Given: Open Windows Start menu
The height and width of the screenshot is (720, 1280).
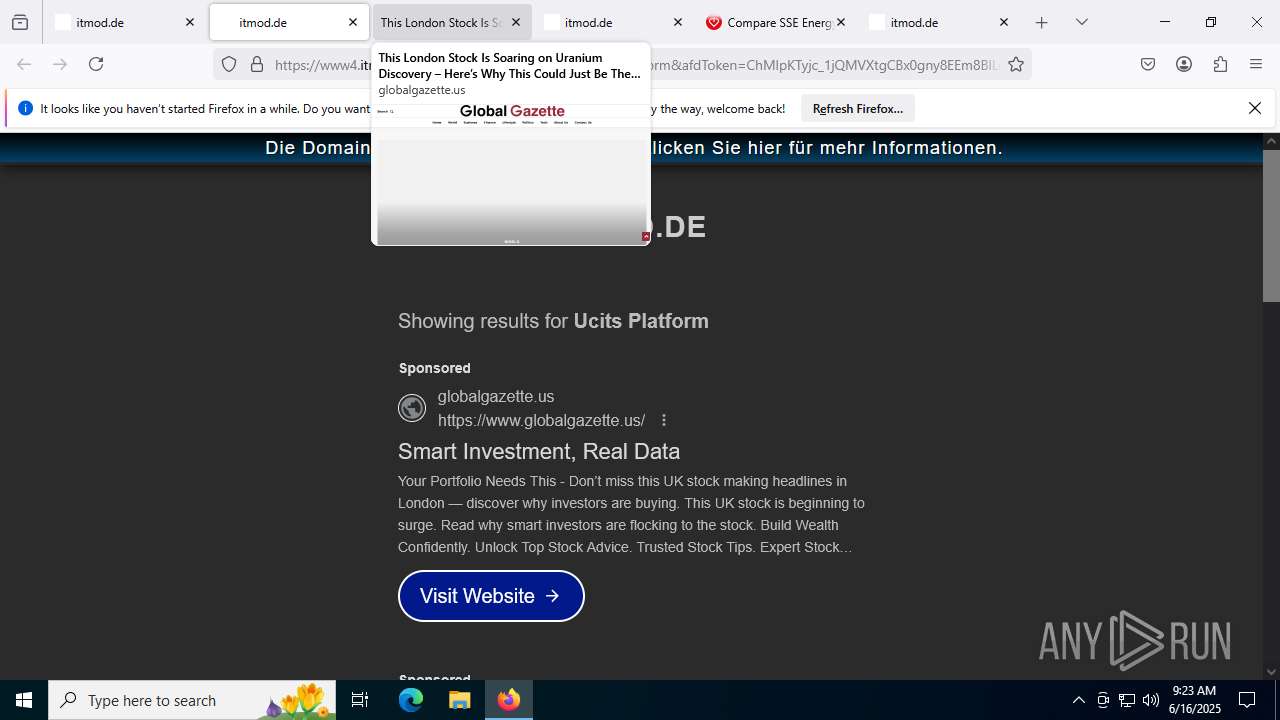Looking at the screenshot, I should tap(24, 700).
